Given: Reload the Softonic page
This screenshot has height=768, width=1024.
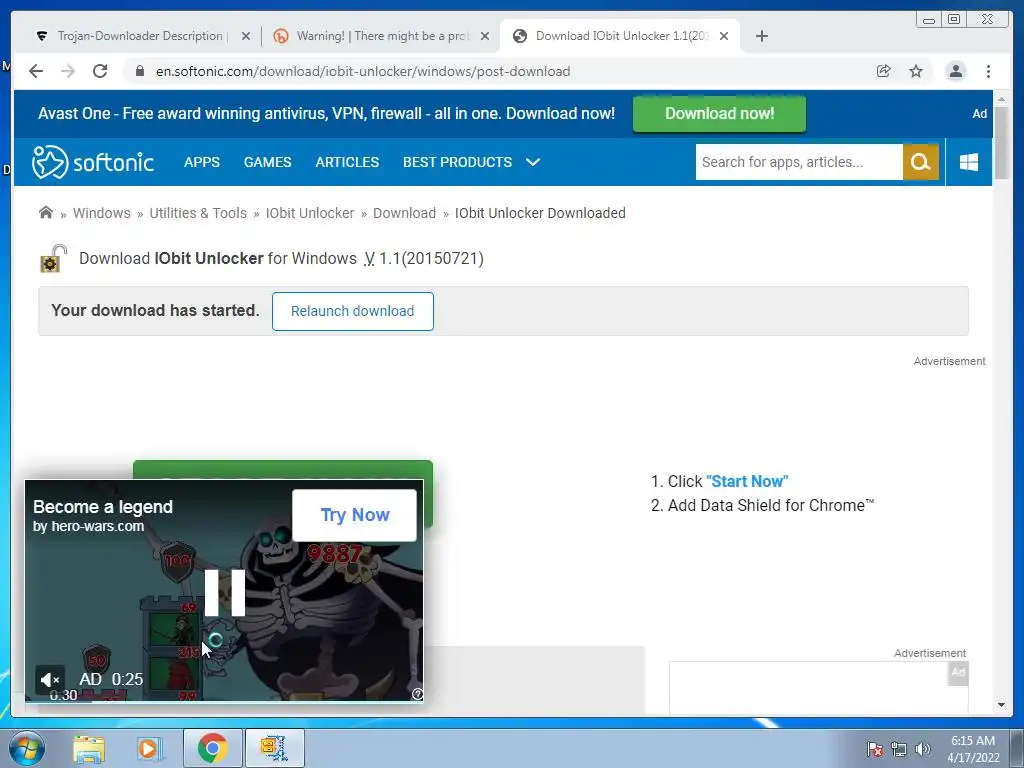Looking at the screenshot, I should (100, 71).
